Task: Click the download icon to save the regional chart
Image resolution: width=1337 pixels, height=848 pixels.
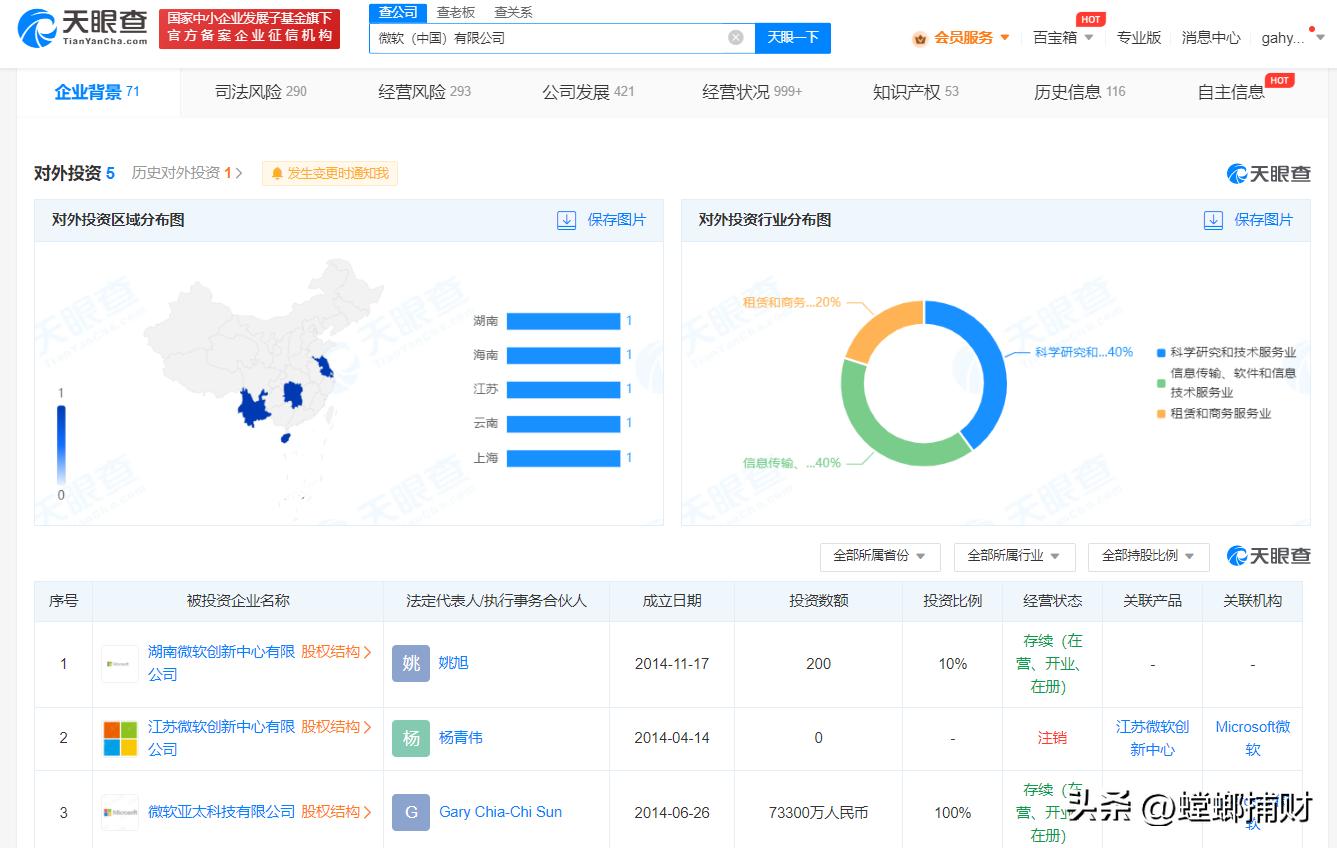Action: (x=567, y=221)
